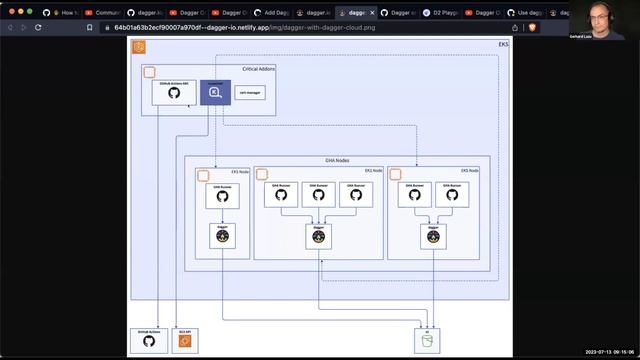Switch to the 'Use dagg' GitHub tab
Viewport: 640px width, 360px height.
pos(525,13)
